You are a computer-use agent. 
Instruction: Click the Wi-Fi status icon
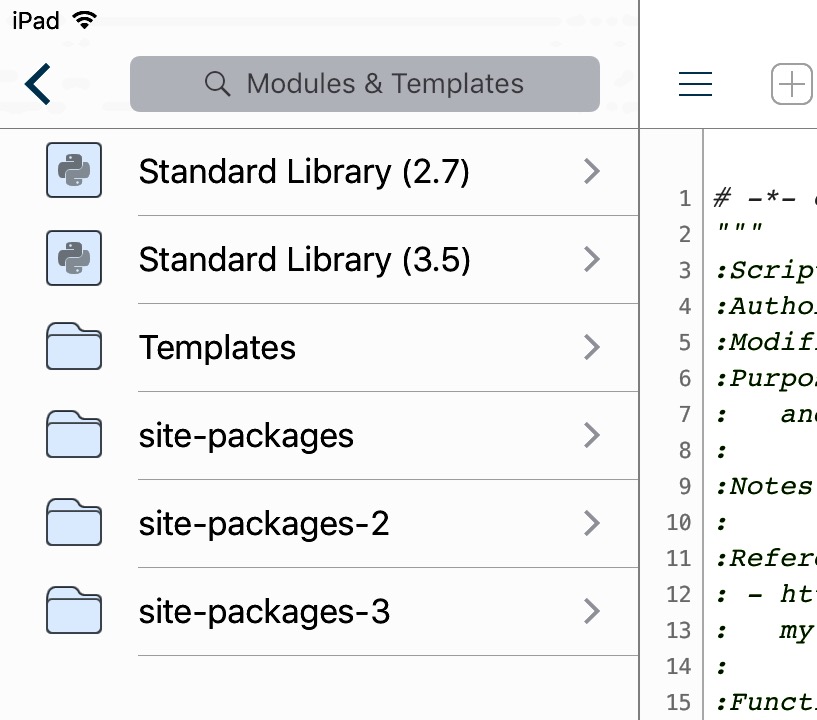(85, 20)
